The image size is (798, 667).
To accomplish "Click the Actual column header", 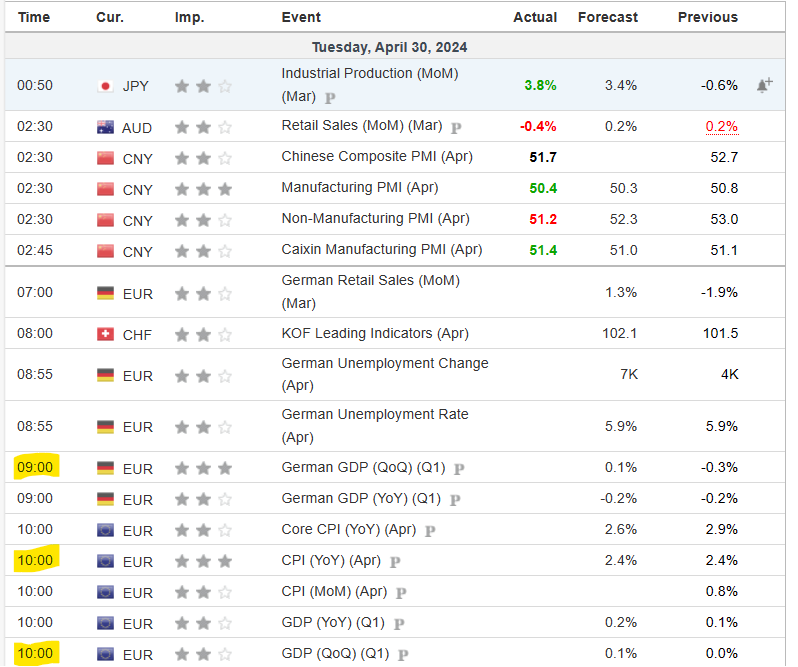I will tap(535, 17).
